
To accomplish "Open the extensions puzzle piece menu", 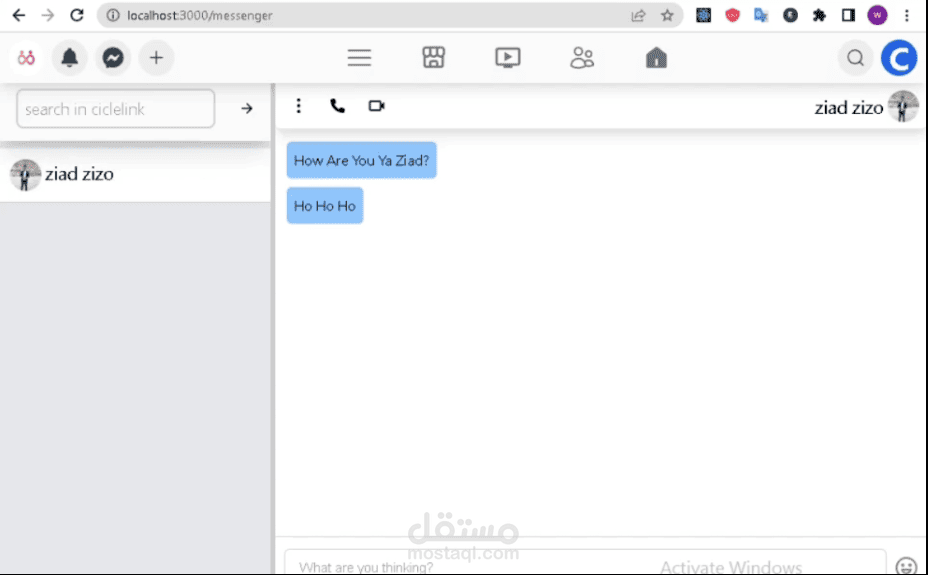I will coord(819,15).
